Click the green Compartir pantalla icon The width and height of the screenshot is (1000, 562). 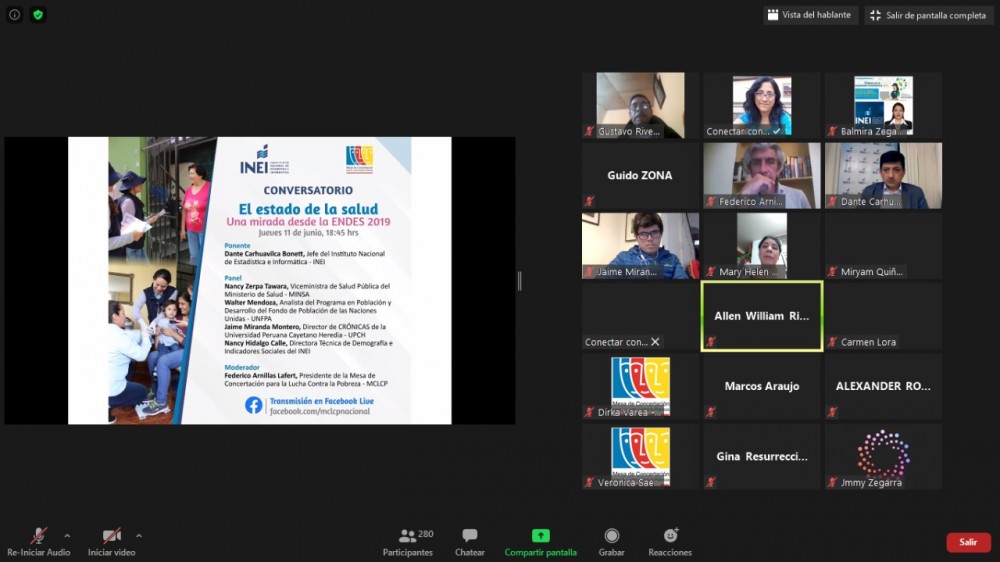[540, 536]
